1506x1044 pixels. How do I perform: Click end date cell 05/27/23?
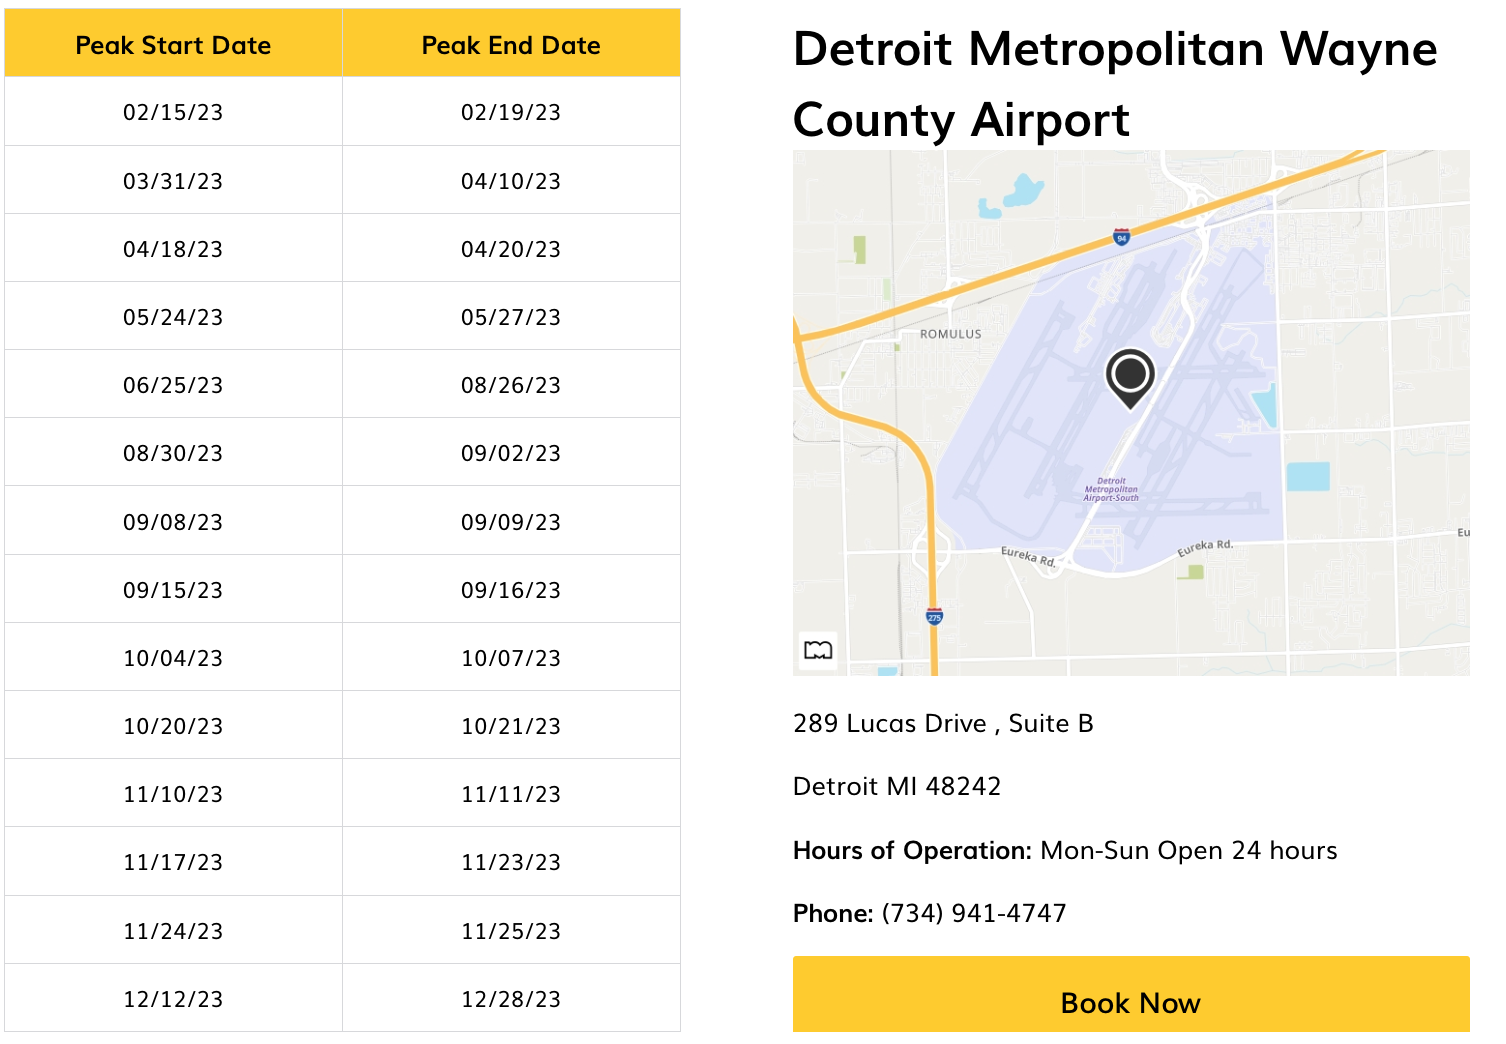(511, 316)
